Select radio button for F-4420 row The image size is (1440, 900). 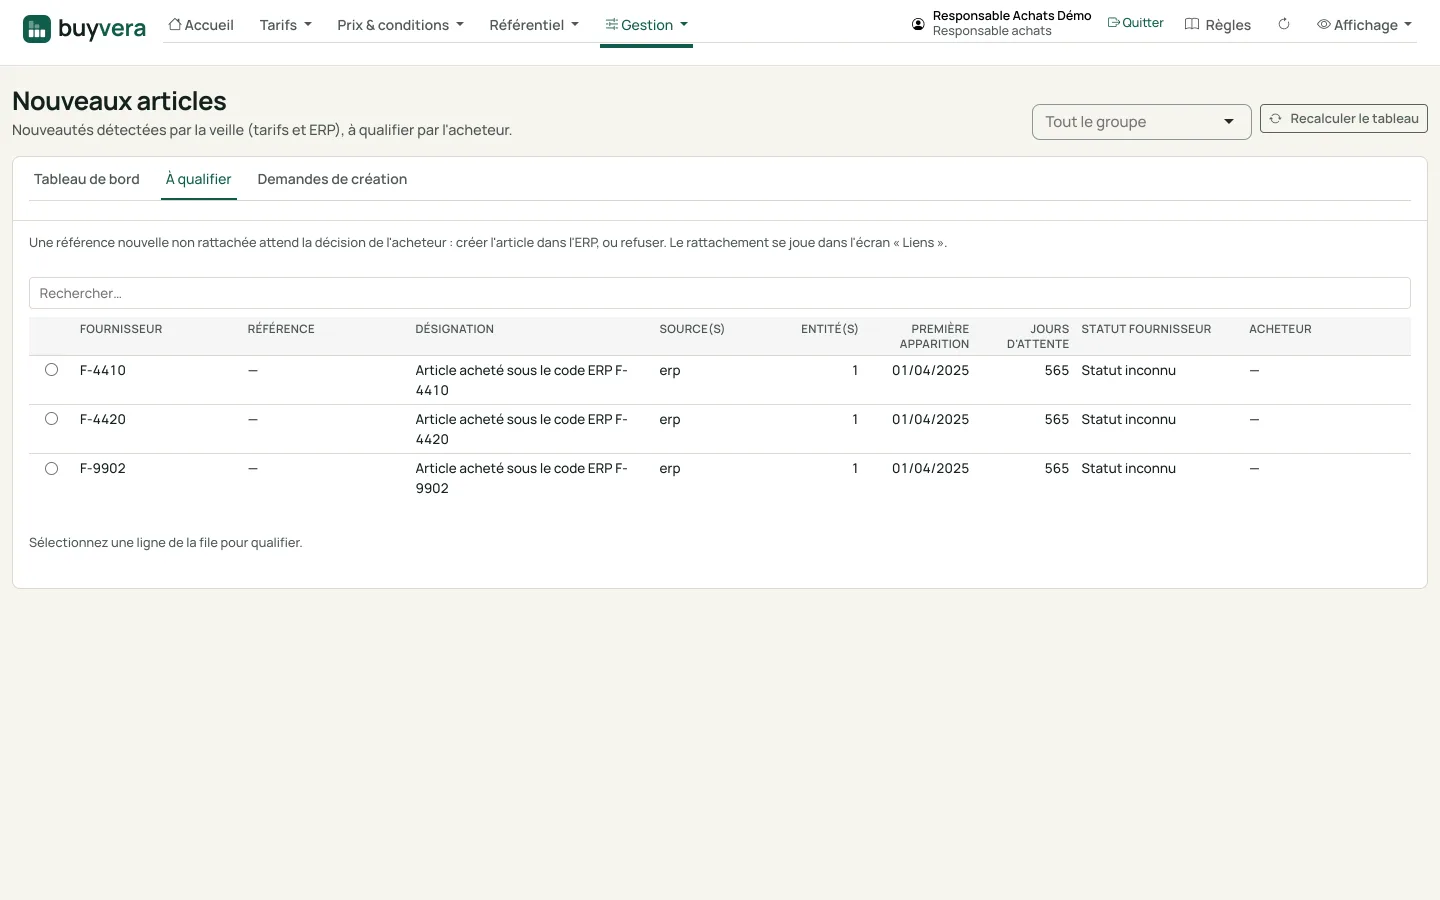(x=51, y=419)
